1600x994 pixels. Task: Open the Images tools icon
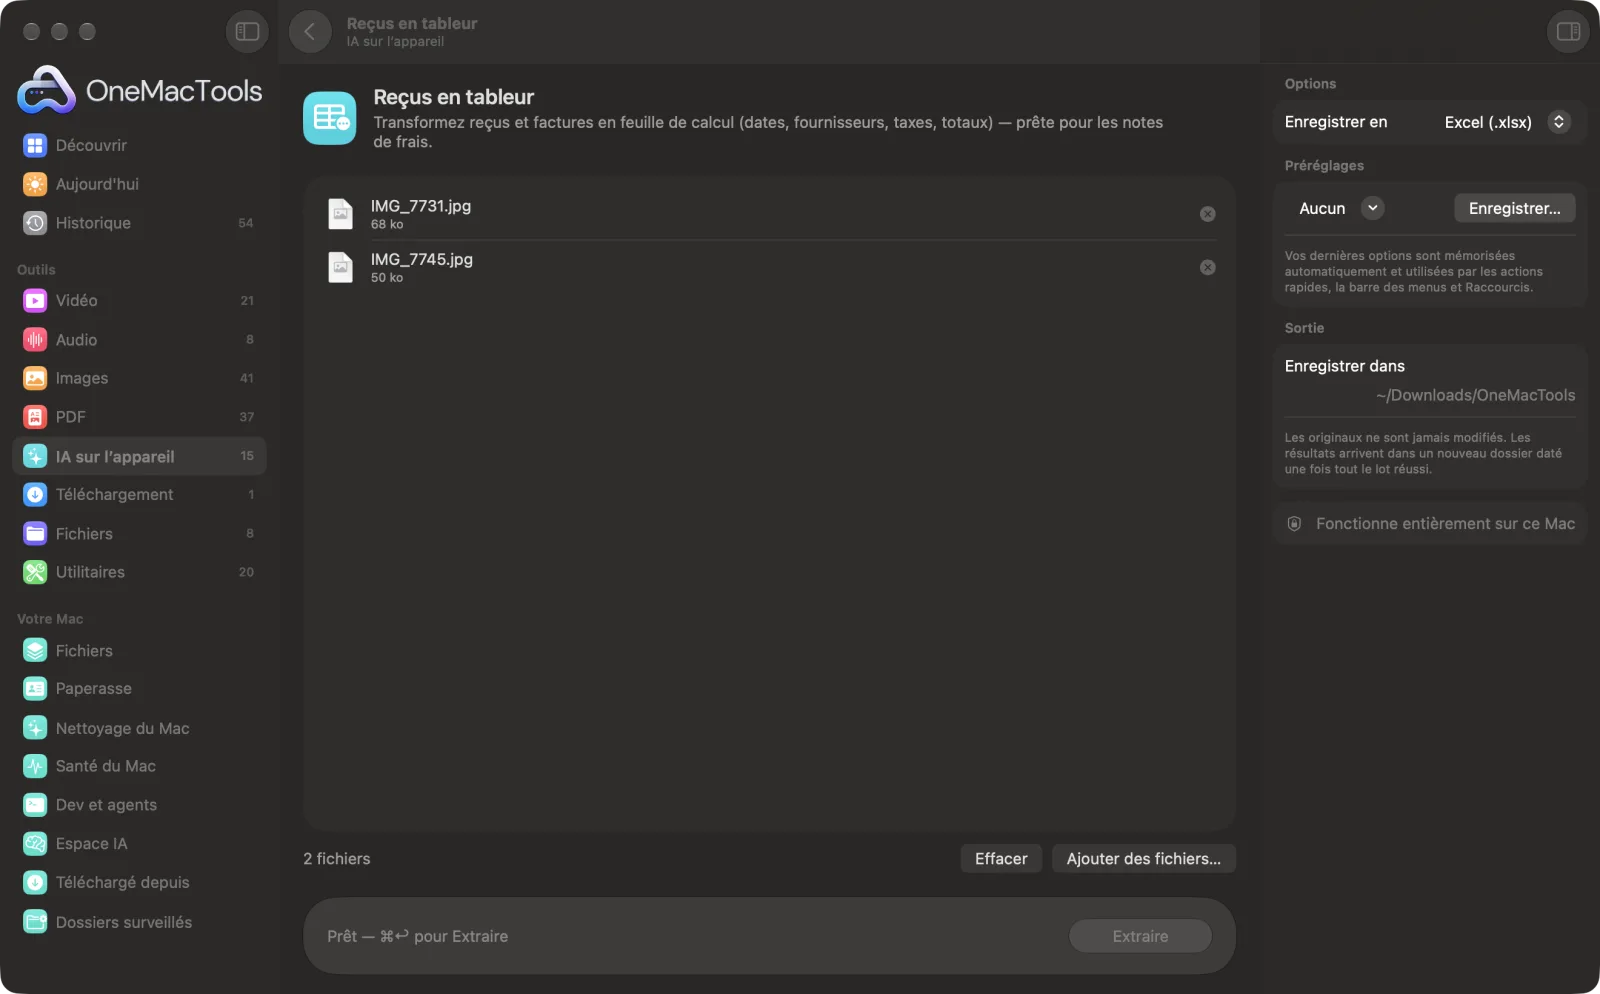tap(35, 379)
